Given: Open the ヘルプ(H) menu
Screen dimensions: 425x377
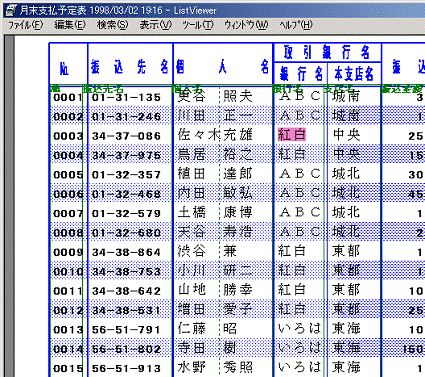Looking at the screenshot, I should (x=296, y=25).
